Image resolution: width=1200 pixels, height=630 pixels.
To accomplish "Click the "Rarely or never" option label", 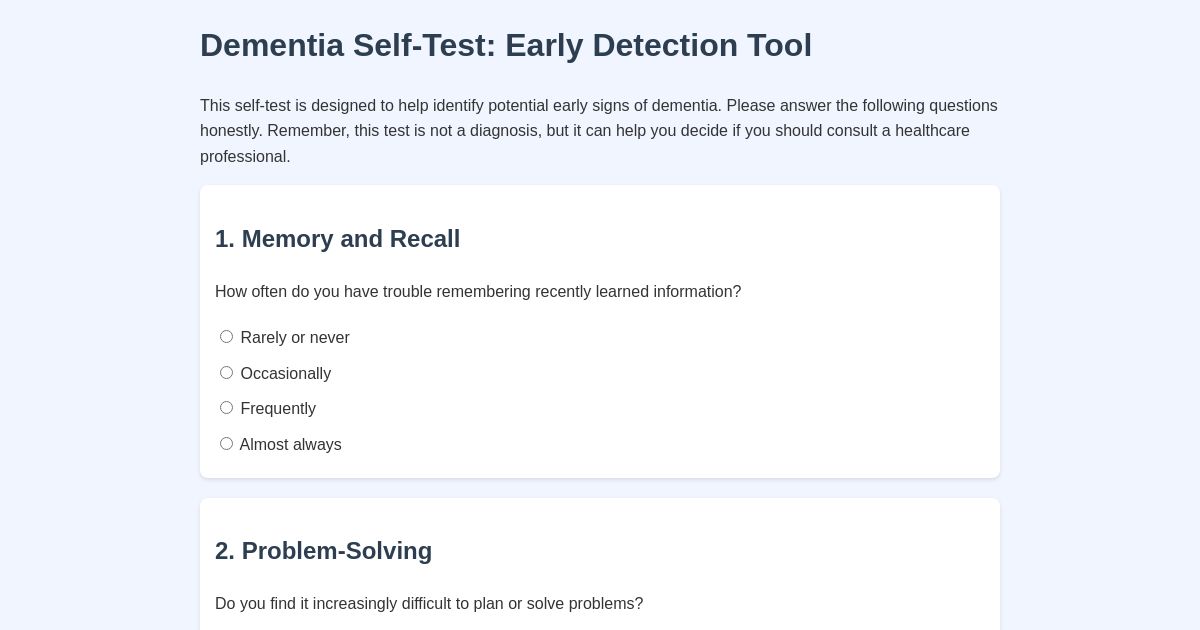I will click(295, 338).
